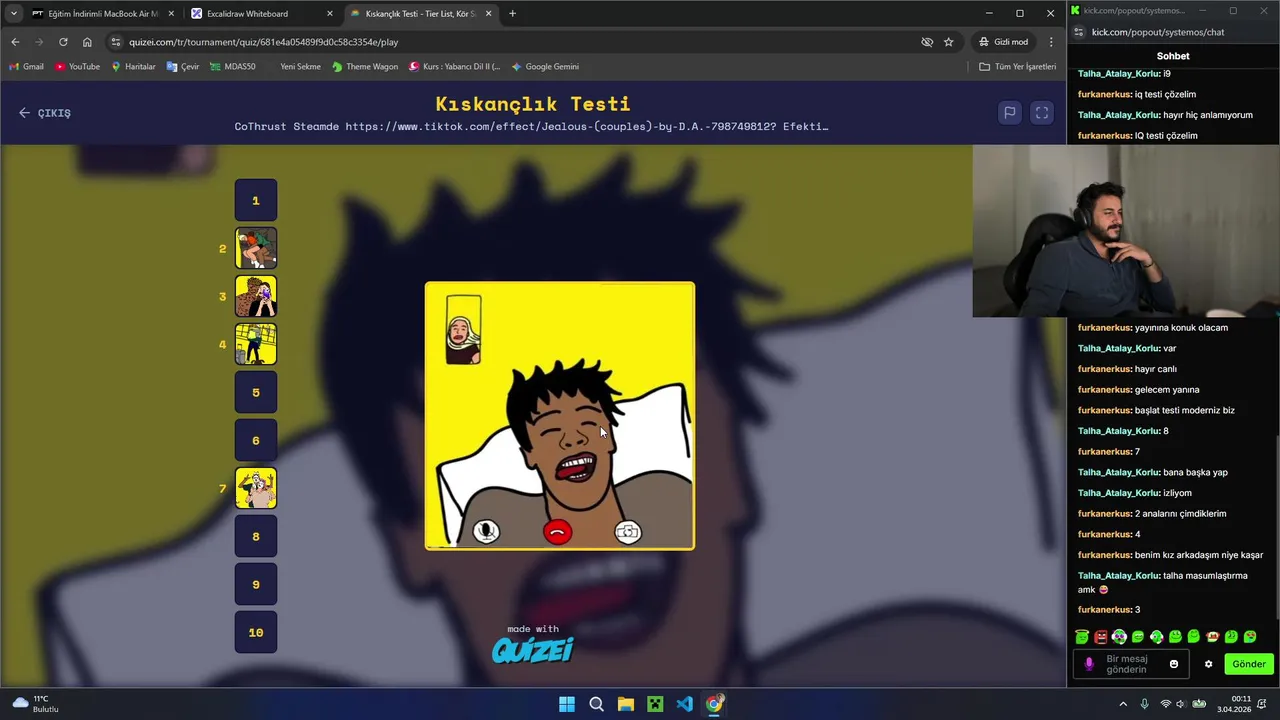Open a new browser tab
The width and height of the screenshot is (1280, 720).
click(513, 14)
